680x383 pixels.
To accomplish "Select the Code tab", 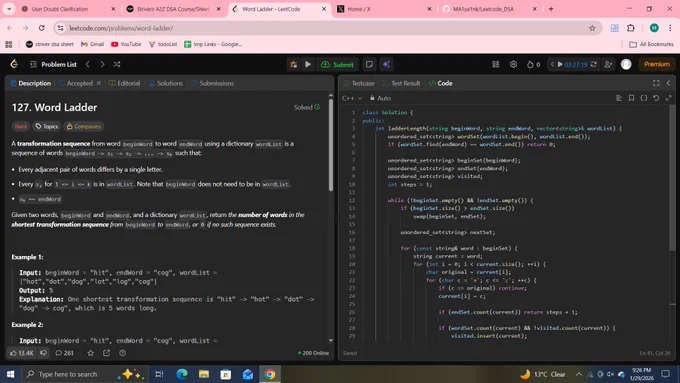I will (x=441, y=83).
